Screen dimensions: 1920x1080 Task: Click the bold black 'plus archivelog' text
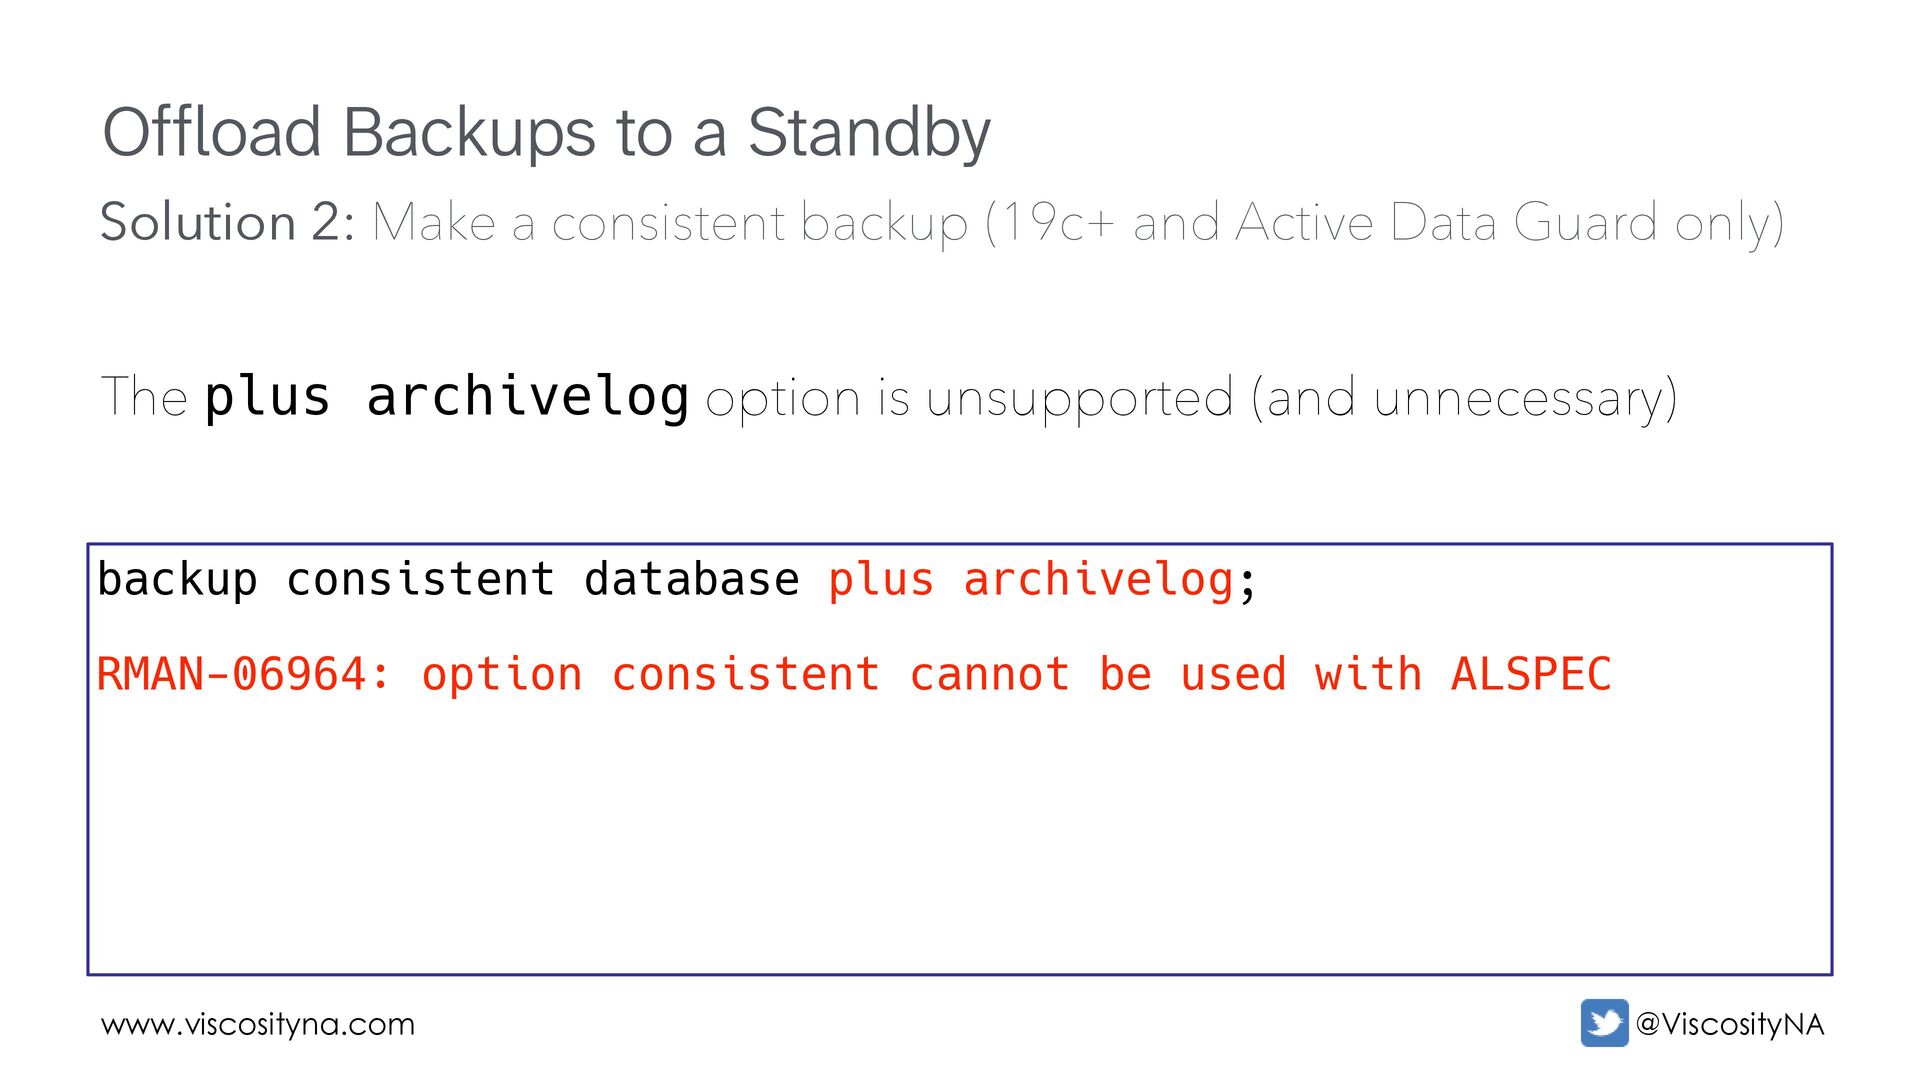point(446,397)
